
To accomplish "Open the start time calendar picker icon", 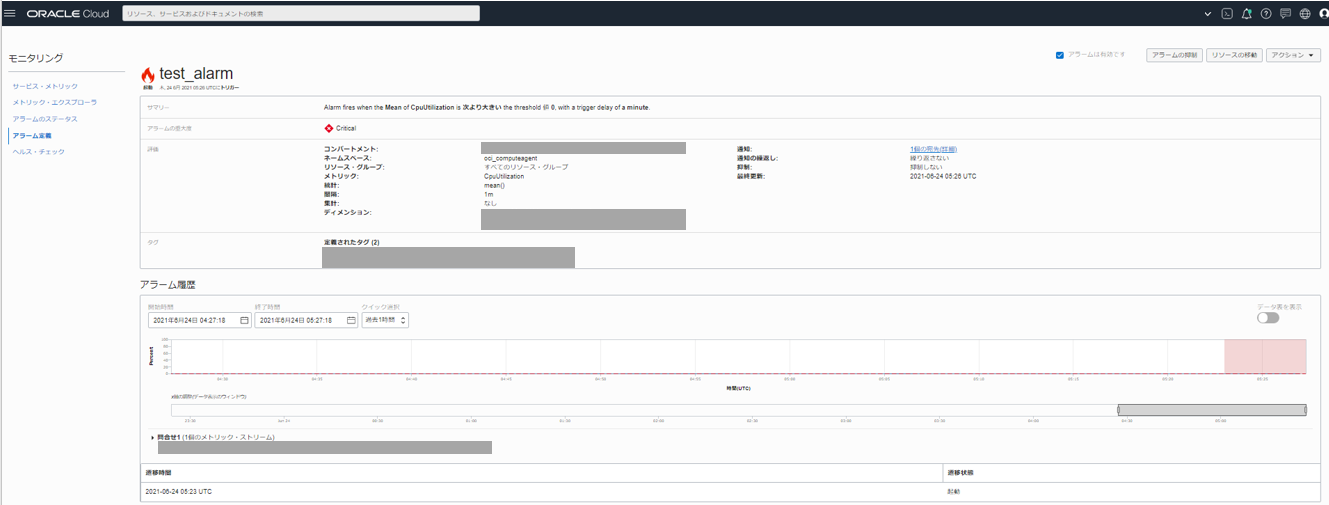I will coord(244,320).
